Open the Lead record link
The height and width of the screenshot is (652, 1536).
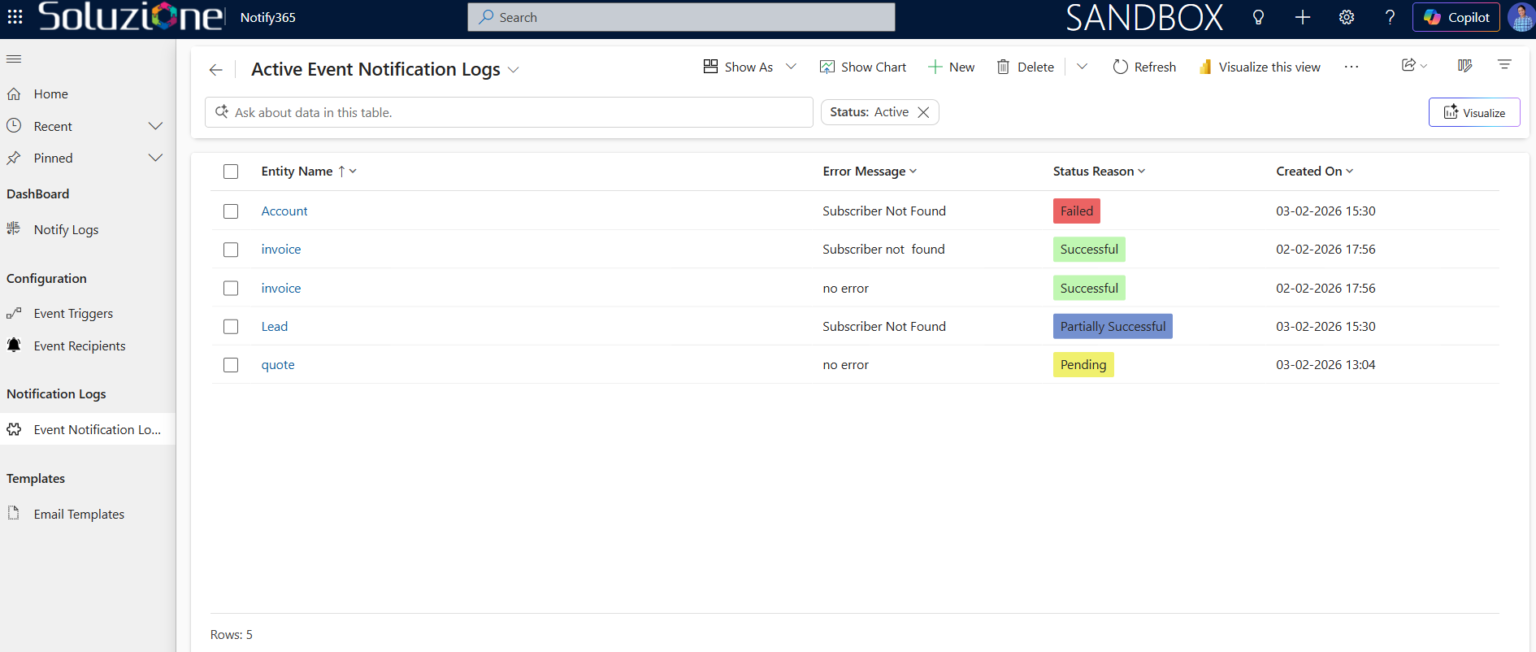tap(274, 326)
